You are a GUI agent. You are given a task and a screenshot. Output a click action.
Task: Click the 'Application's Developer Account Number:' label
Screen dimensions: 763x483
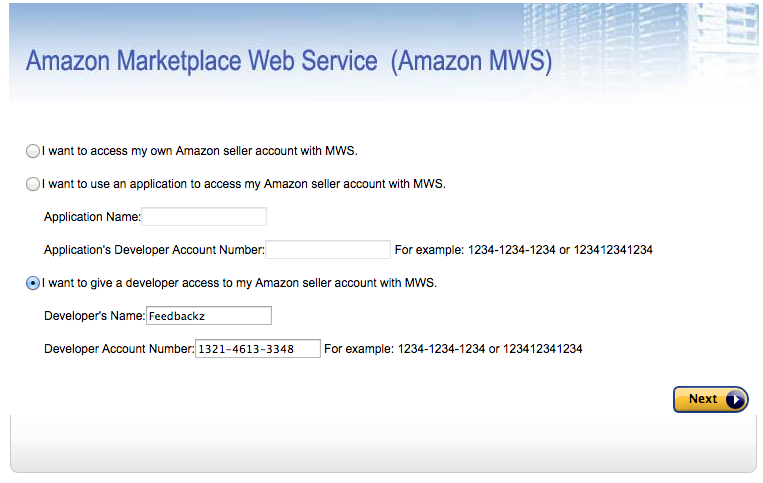(154, 250)
